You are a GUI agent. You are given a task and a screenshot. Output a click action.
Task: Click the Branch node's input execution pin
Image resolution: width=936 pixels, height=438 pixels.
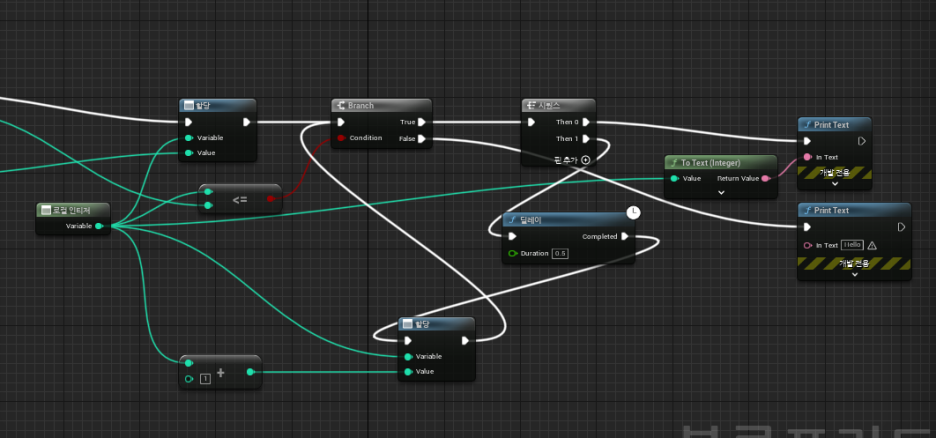click(340, 122)
